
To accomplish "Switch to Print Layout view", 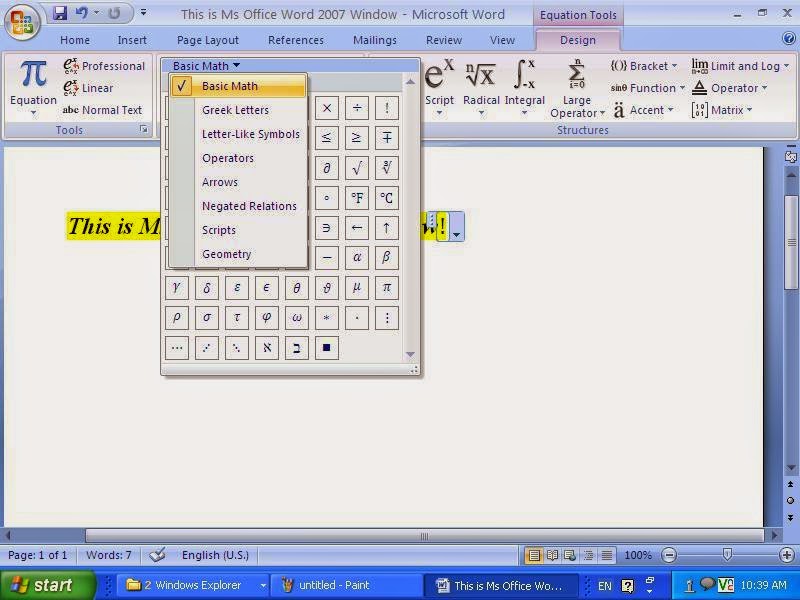I will coord(534,555).
